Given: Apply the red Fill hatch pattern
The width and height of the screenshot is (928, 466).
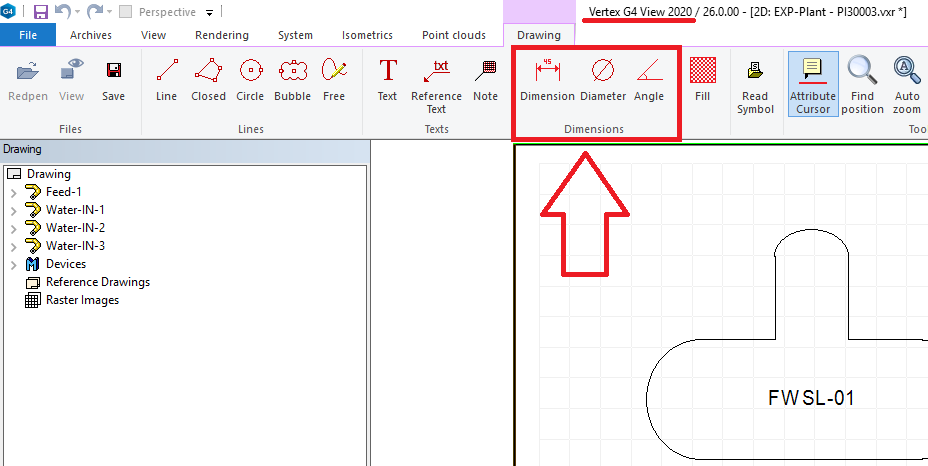Looking at the screenshot, I should point(703,80).
